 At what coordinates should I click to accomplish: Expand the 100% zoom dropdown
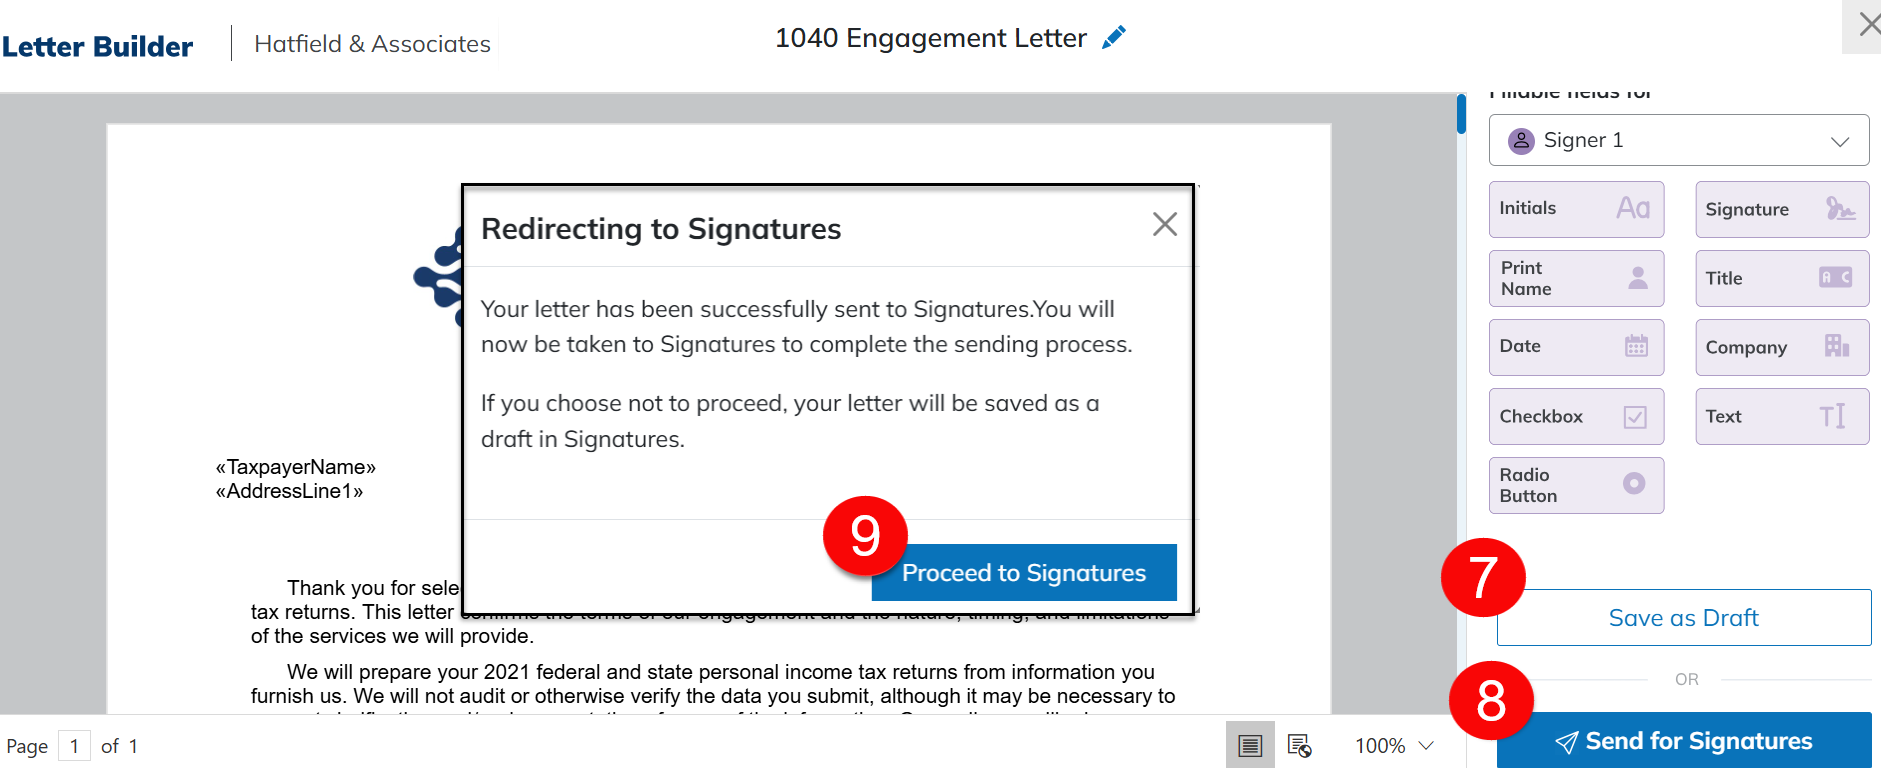coord(1394,745)
